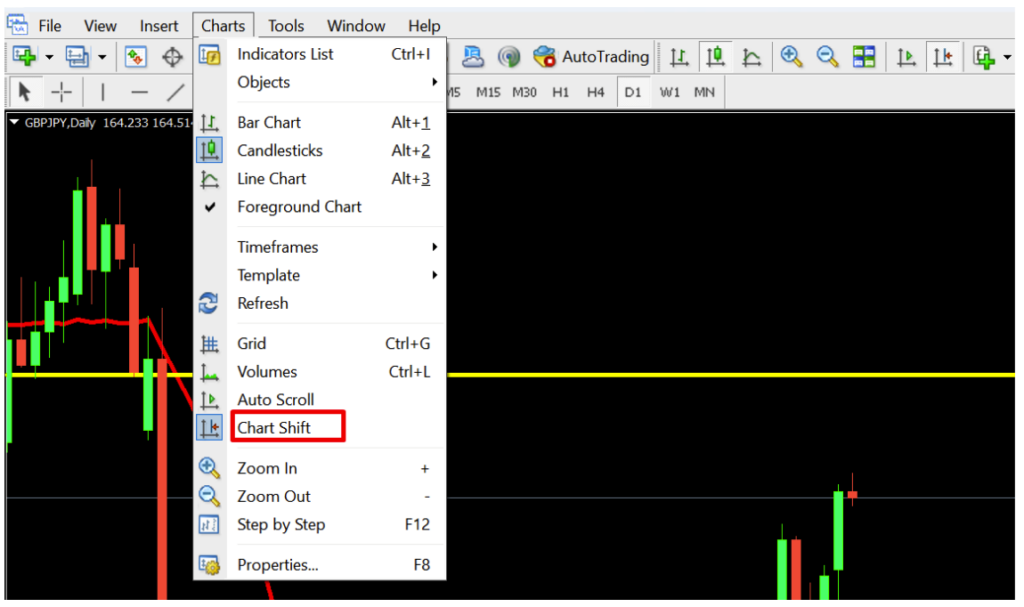This screenshot has width=1024, height=607.
Task: Switch to M30 timeframe
Action: click(524, 92)
